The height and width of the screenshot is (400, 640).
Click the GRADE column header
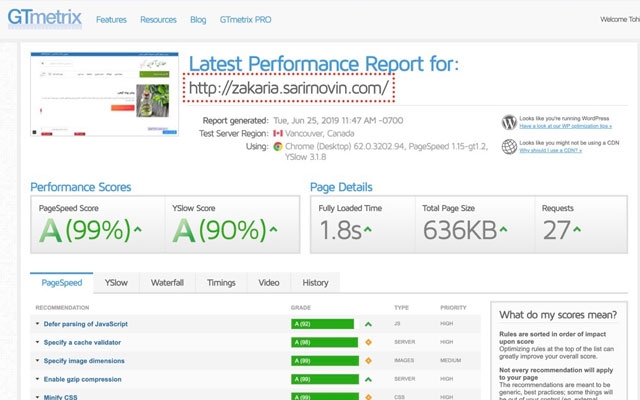click(301, 307)
